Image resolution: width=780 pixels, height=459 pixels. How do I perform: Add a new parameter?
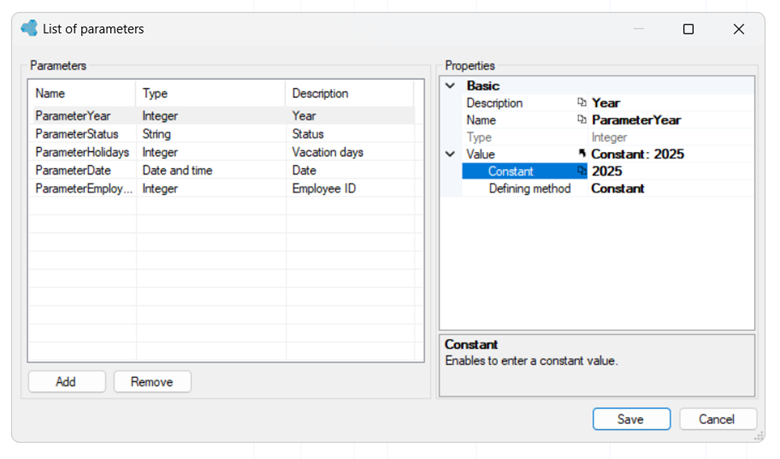coord(66,381)
